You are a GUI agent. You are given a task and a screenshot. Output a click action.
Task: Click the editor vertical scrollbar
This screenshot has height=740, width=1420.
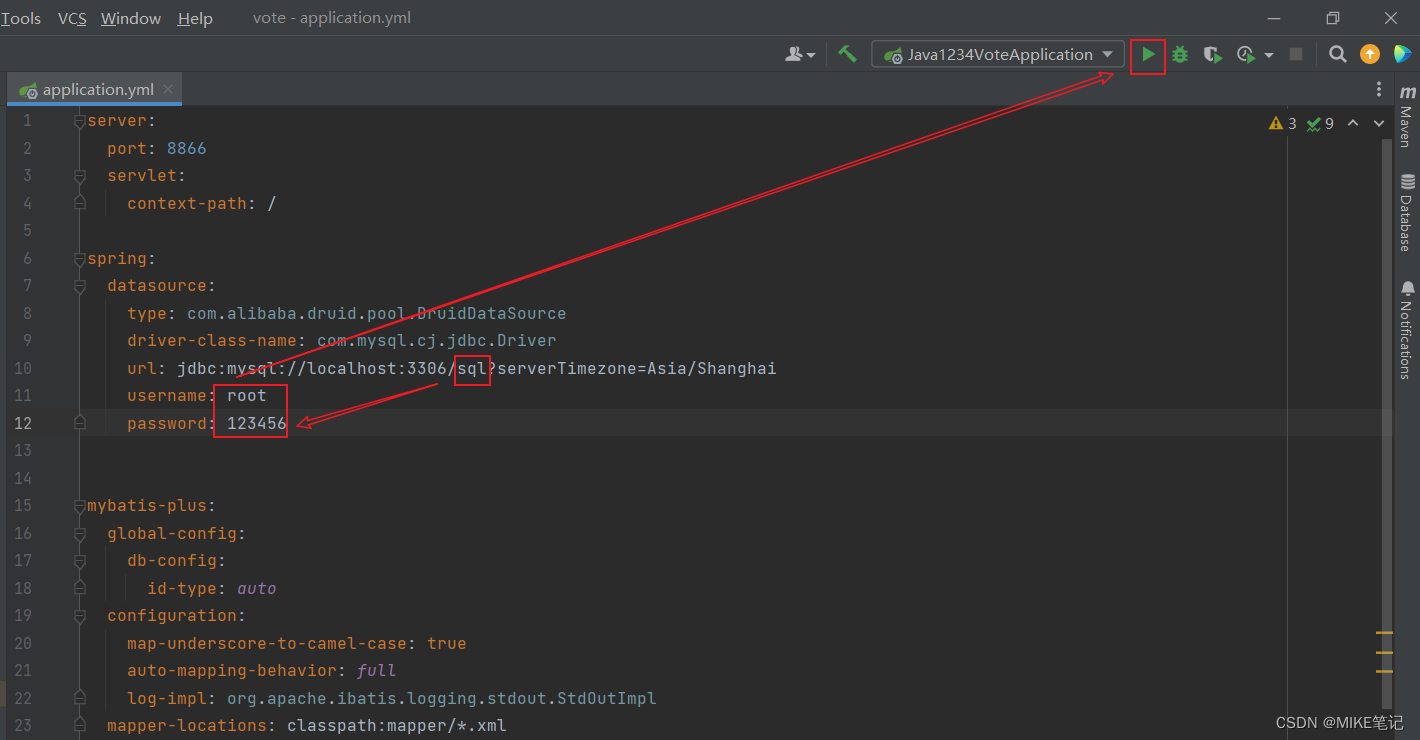tap(1387, 423)
